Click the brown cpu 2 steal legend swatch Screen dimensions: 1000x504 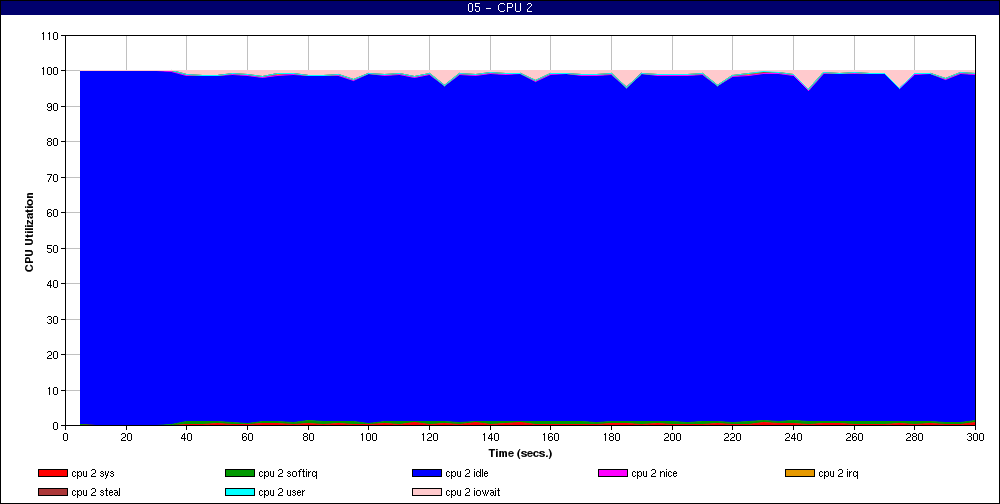tap(52, 493)
